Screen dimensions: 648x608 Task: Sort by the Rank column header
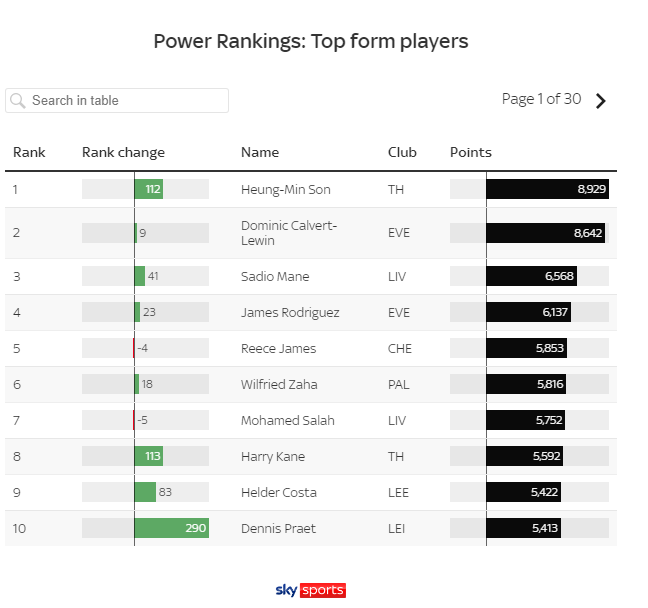(29, 153)
